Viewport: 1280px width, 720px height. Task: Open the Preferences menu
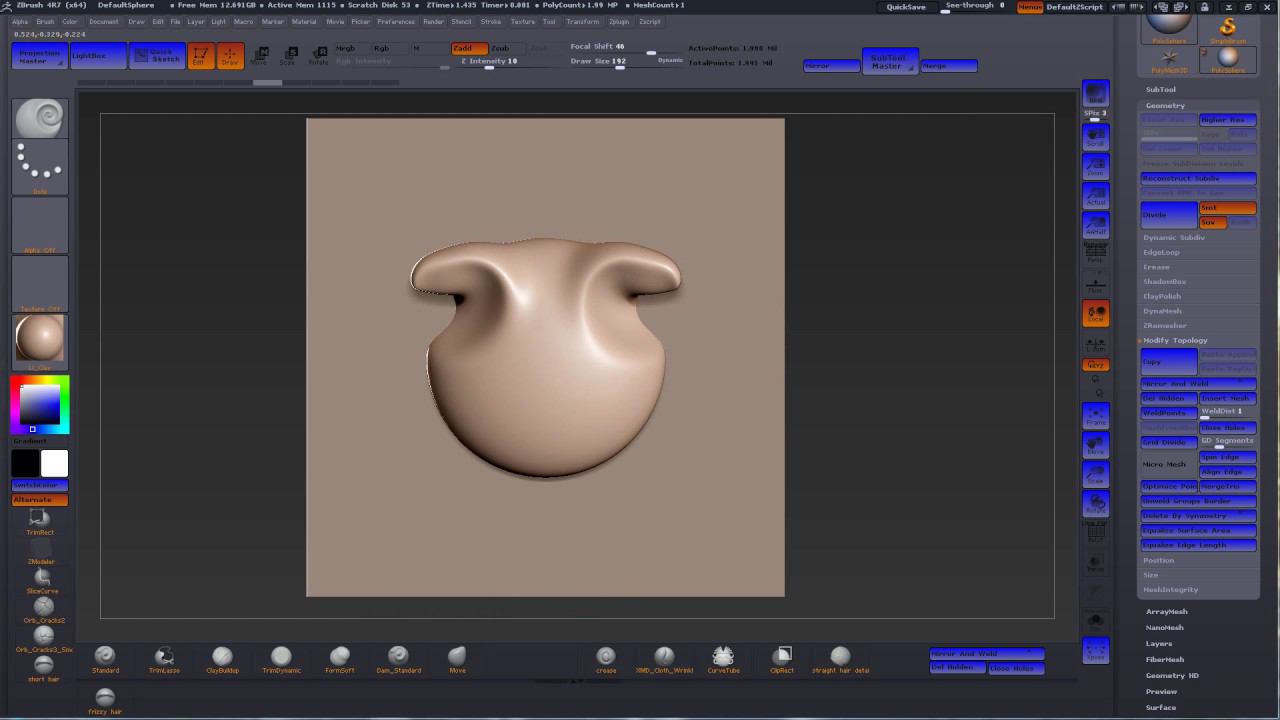pyautogui.click(x=395, y=21)
